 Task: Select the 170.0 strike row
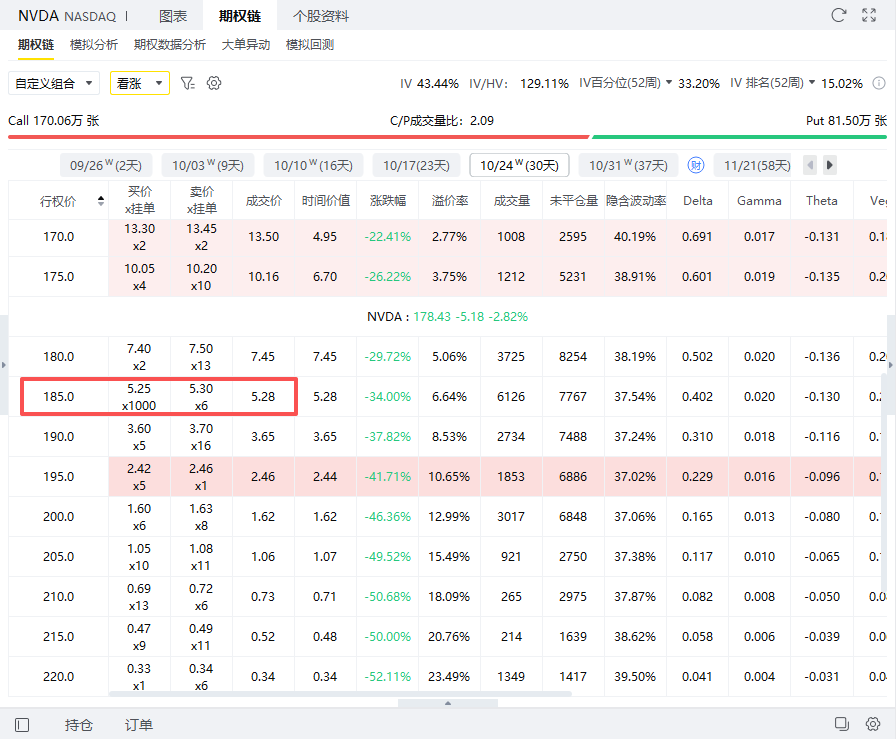click(447, 237)
